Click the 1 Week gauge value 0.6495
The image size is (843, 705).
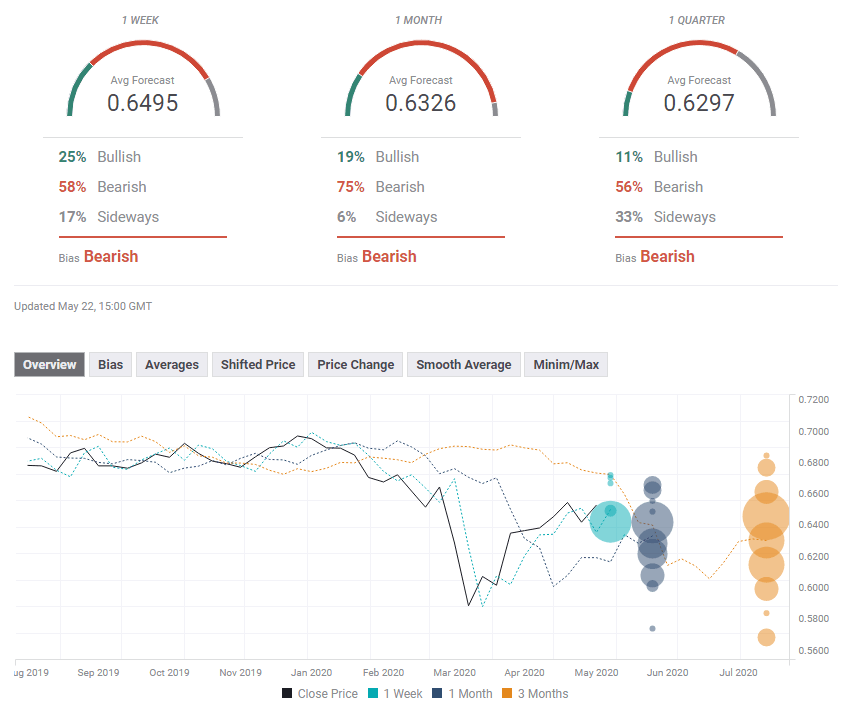(143, 103)
